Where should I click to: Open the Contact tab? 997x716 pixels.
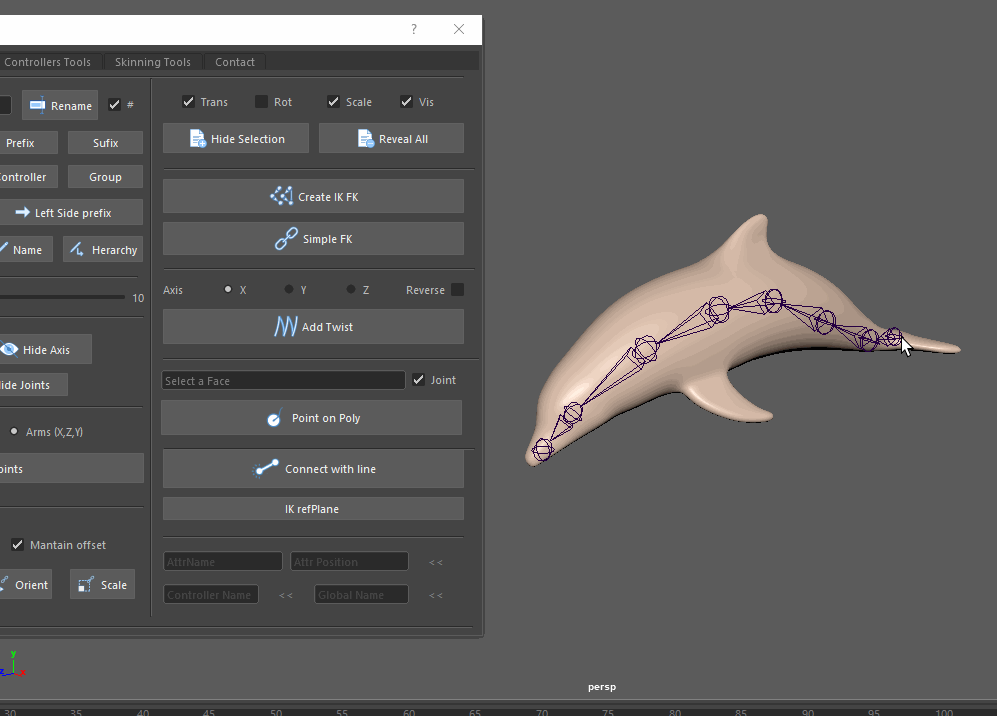coord(235,62)
